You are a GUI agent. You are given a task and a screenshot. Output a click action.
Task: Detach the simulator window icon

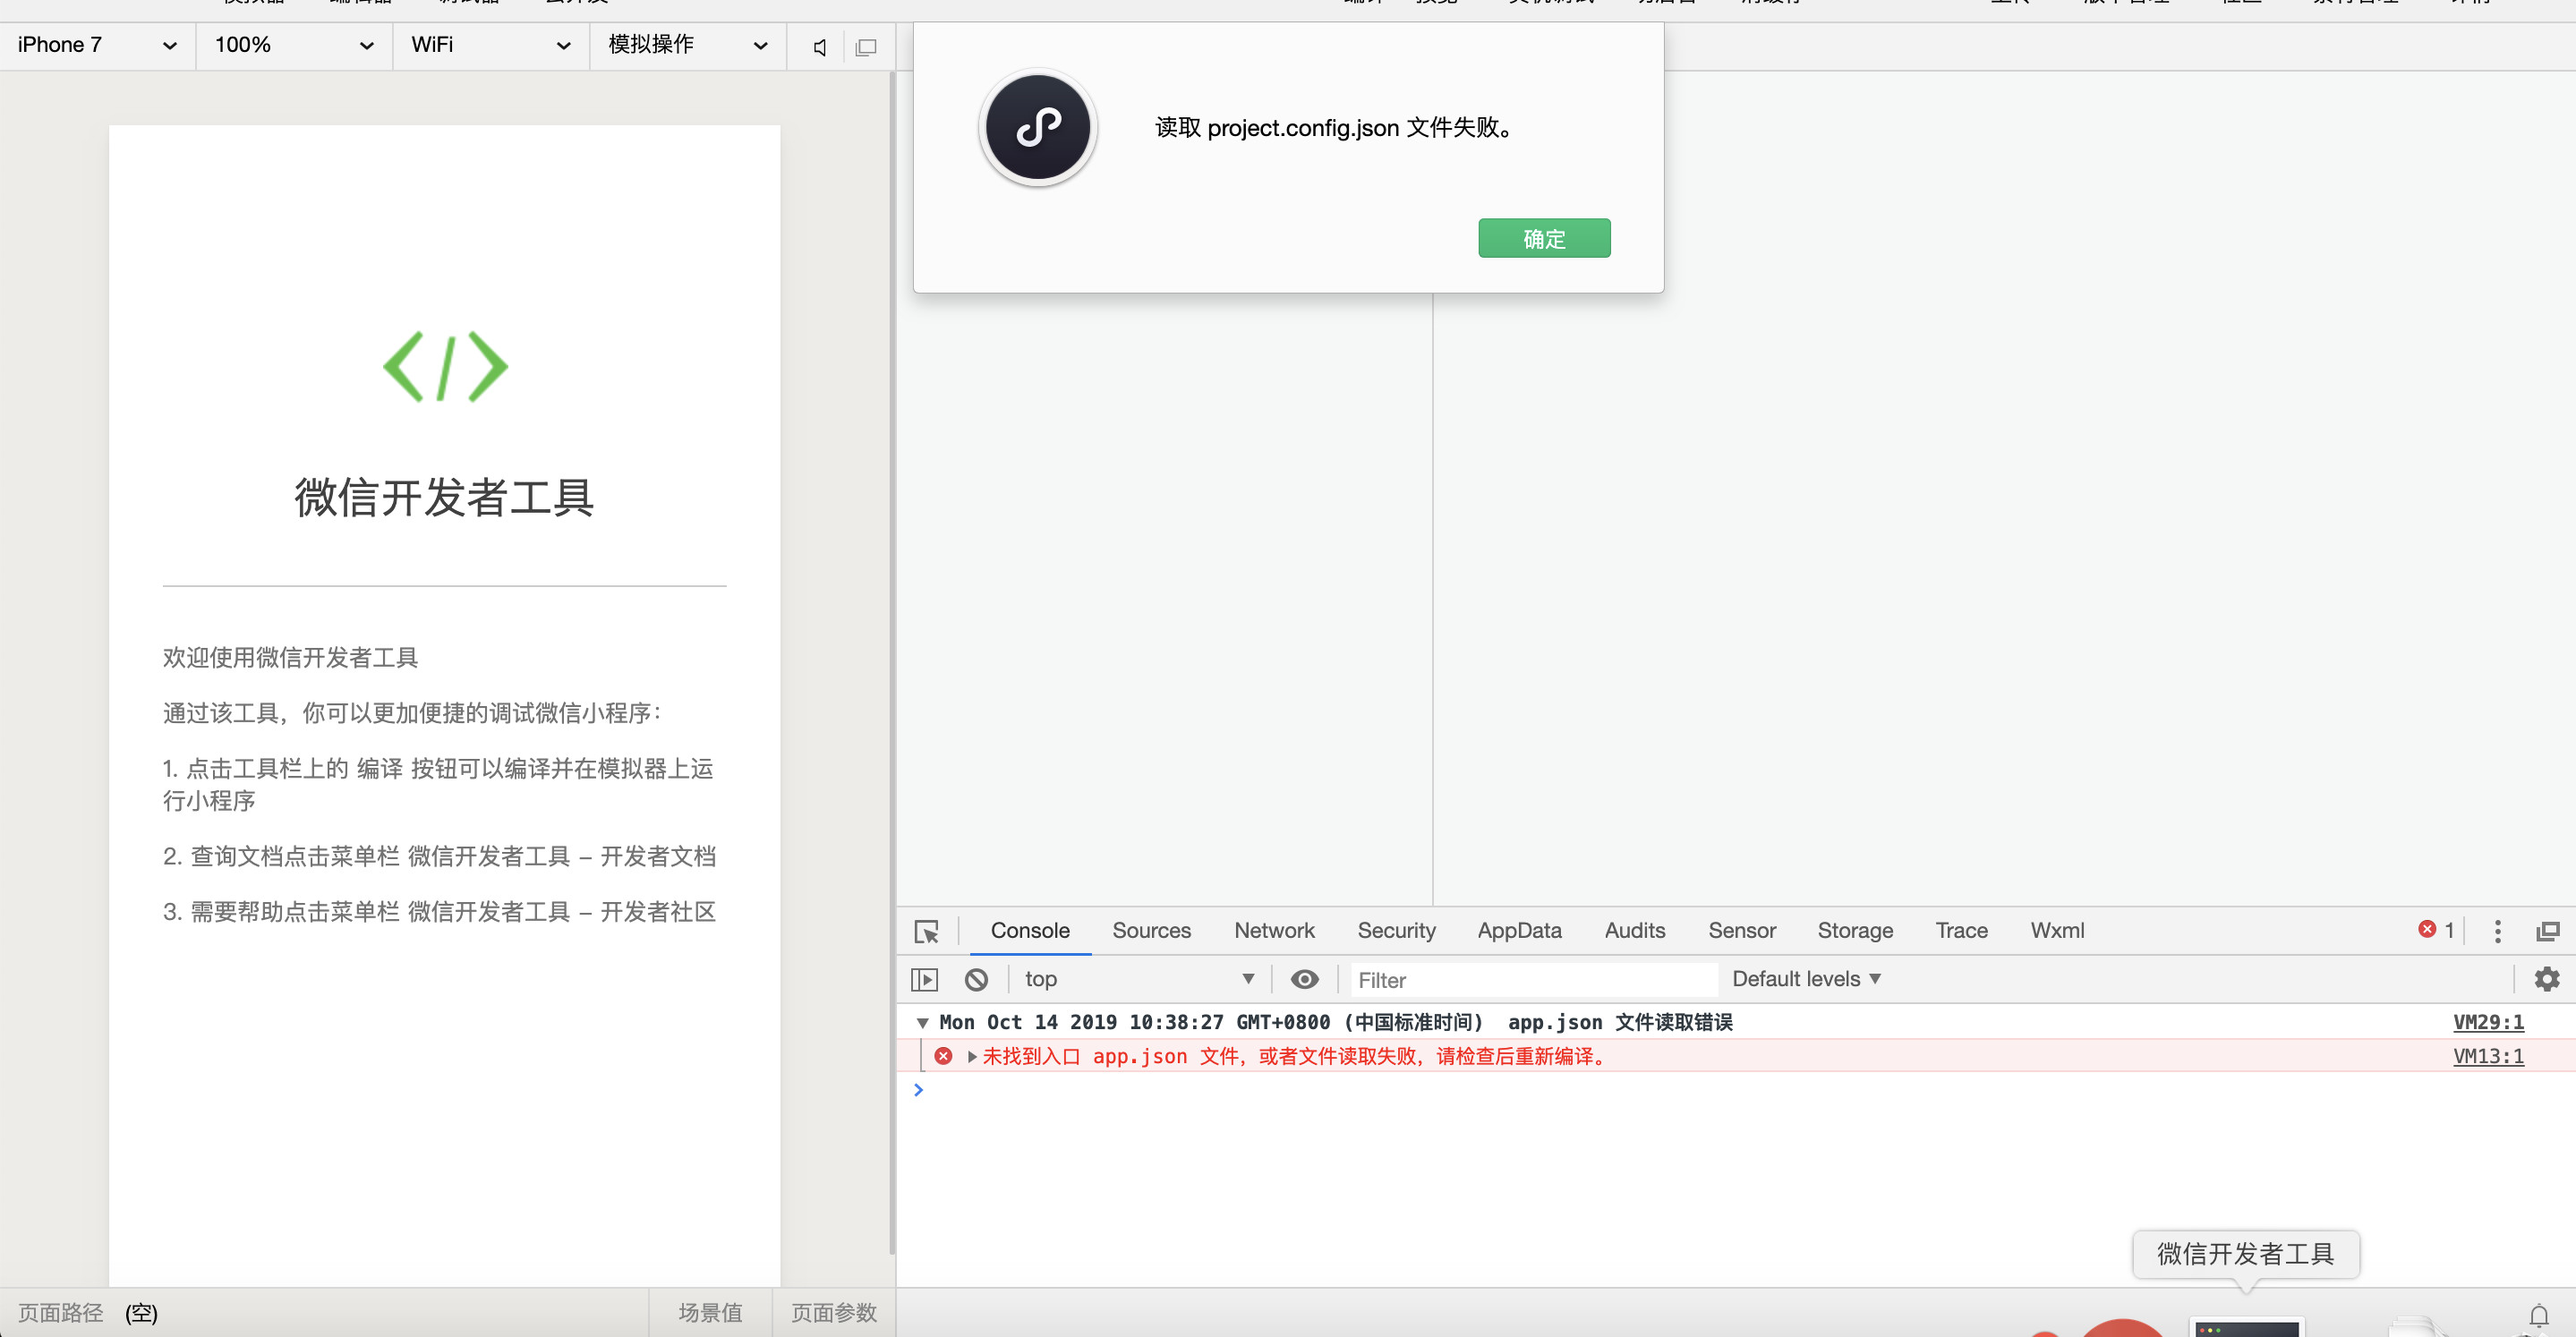(866, 47)
